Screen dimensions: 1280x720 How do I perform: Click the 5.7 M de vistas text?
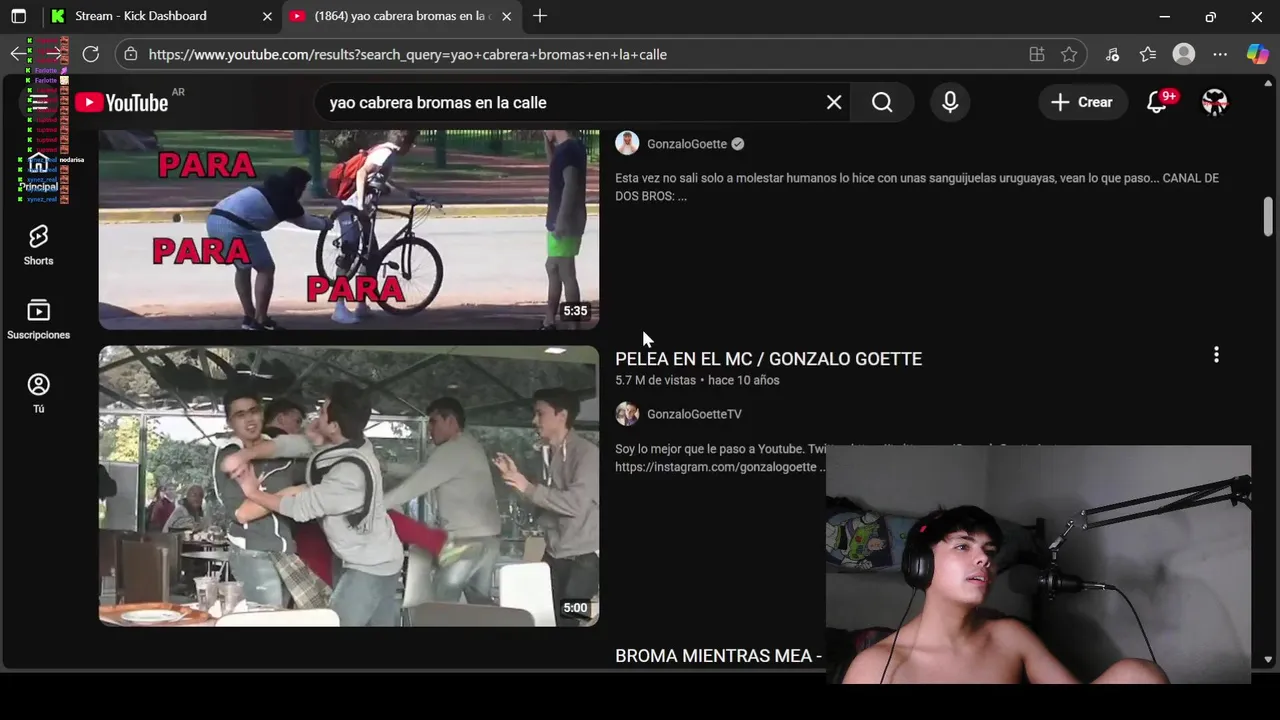coord(655,380)
